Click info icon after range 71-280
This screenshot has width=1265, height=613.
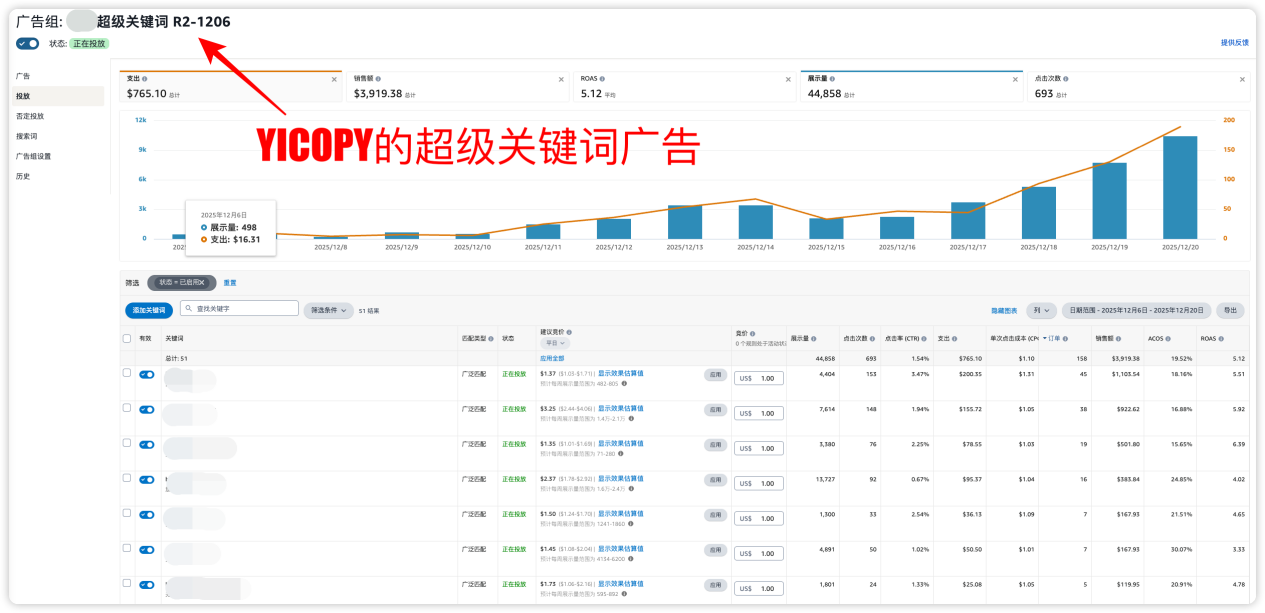[621, 453]
